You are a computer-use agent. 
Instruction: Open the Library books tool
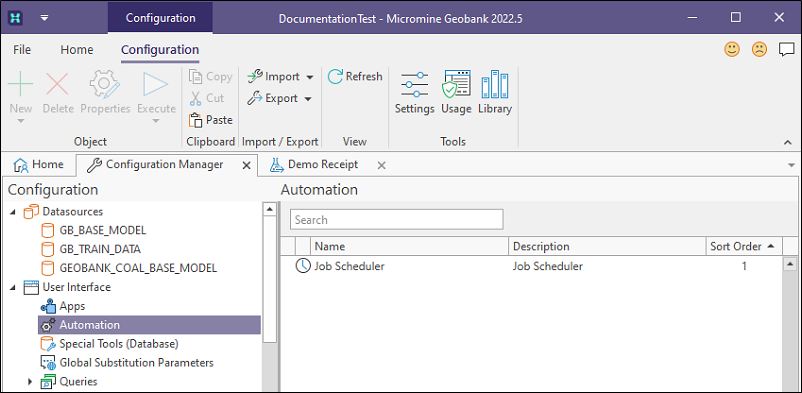[x=495, y=92]
